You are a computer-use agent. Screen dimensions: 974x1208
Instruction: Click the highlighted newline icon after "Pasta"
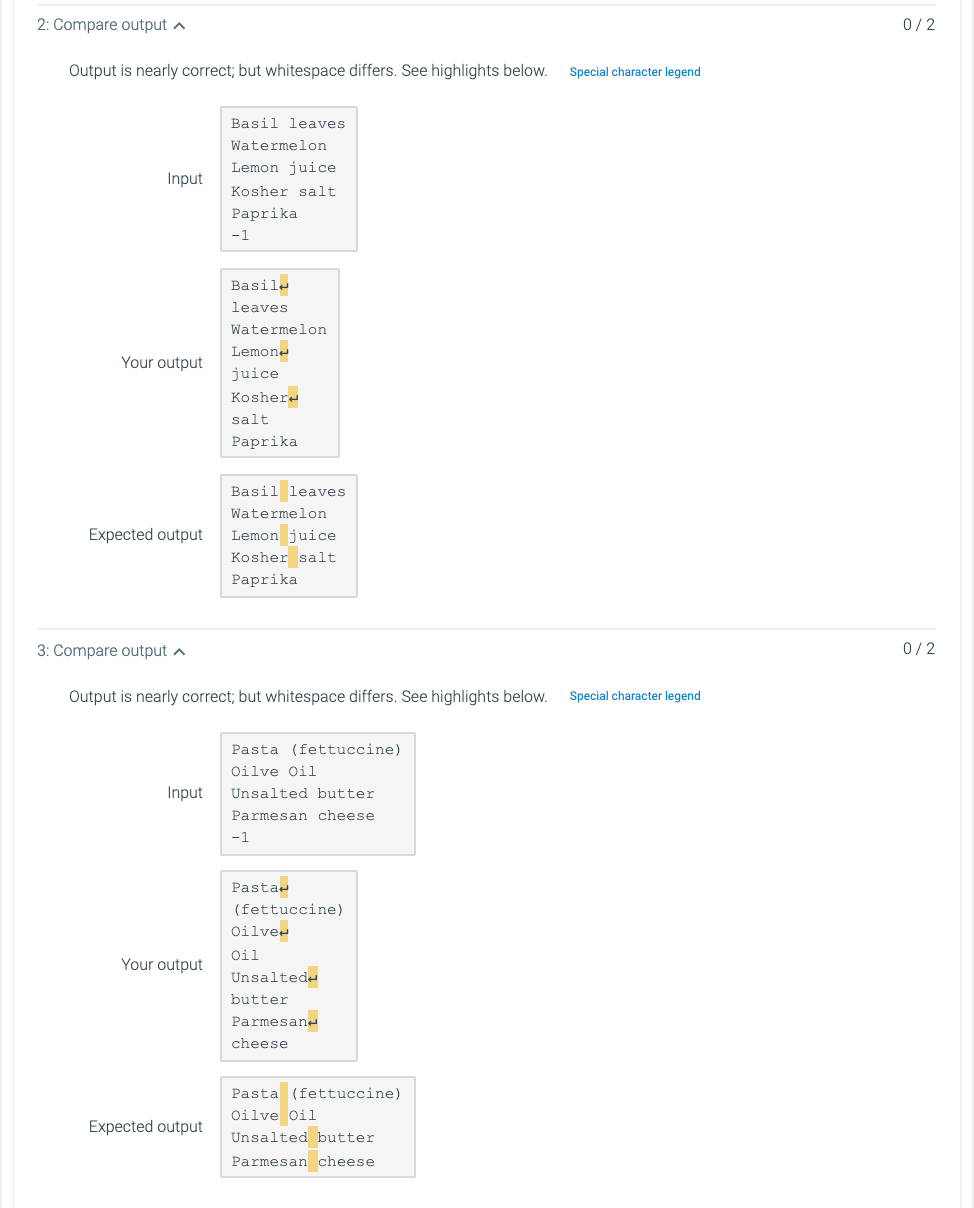[x=285, y=887]
